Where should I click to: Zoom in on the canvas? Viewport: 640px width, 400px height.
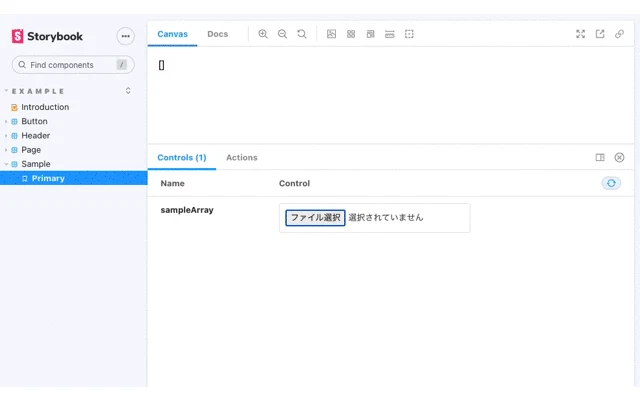263,34
